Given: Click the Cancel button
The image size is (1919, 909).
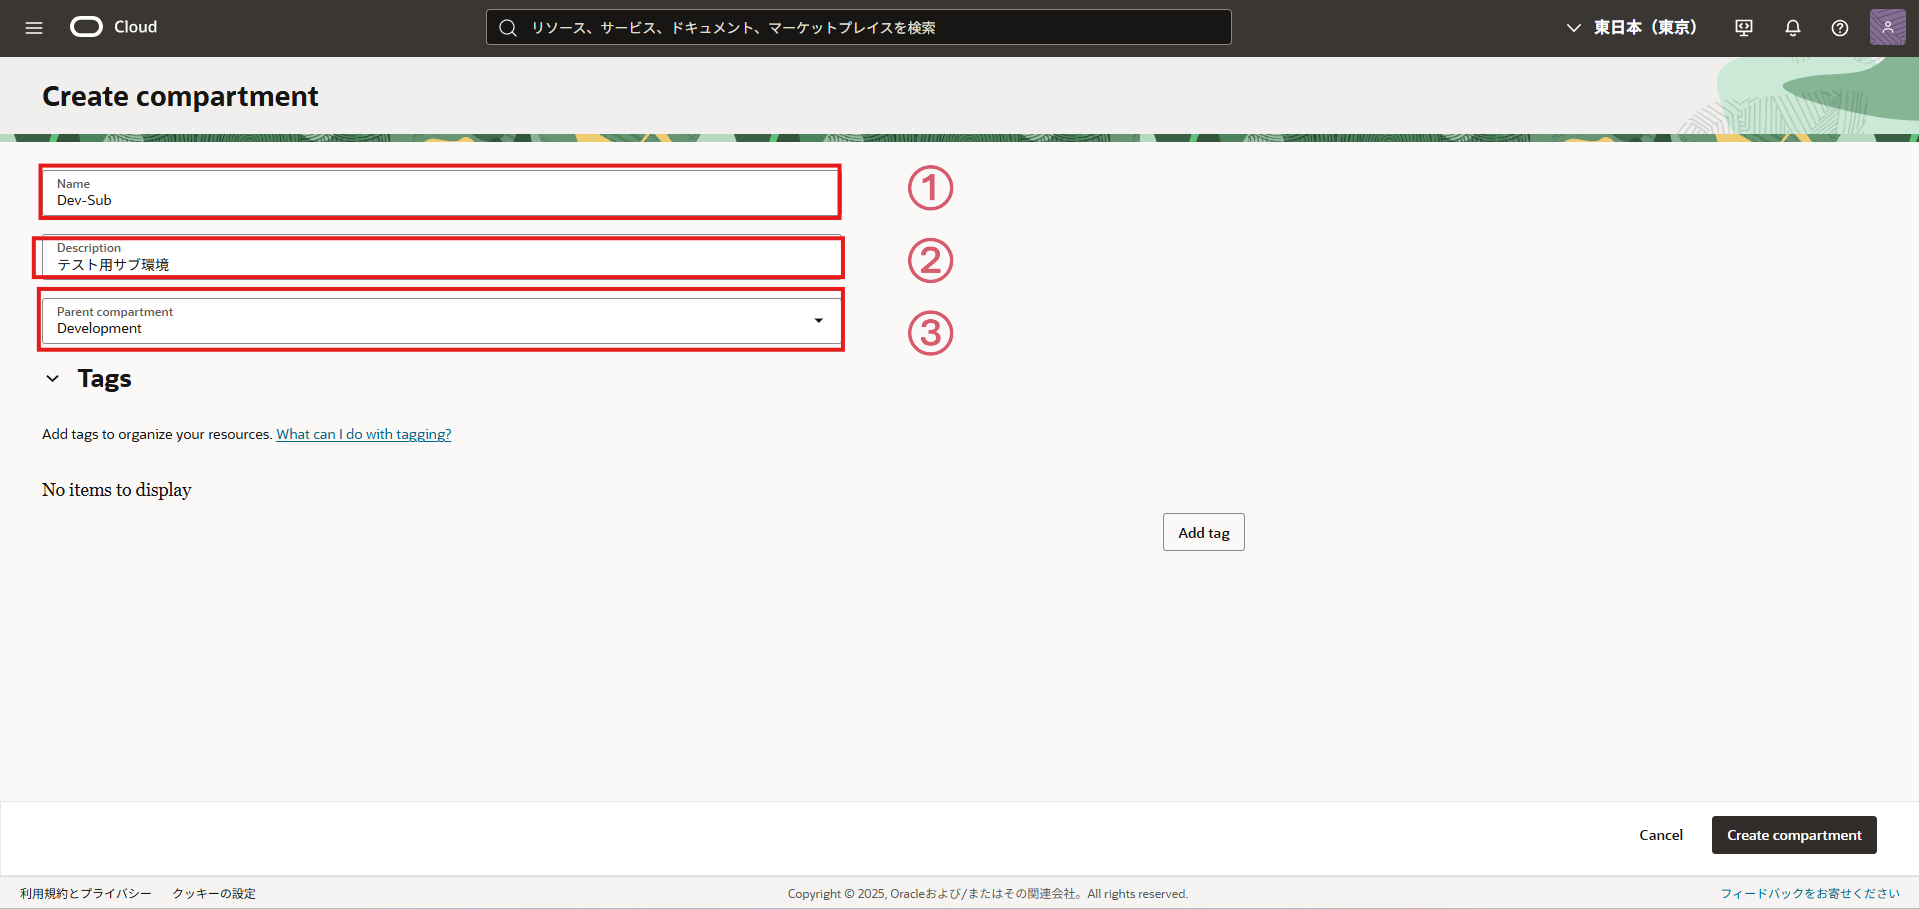Looking at the screenshot, I should tap(1661, 835).
